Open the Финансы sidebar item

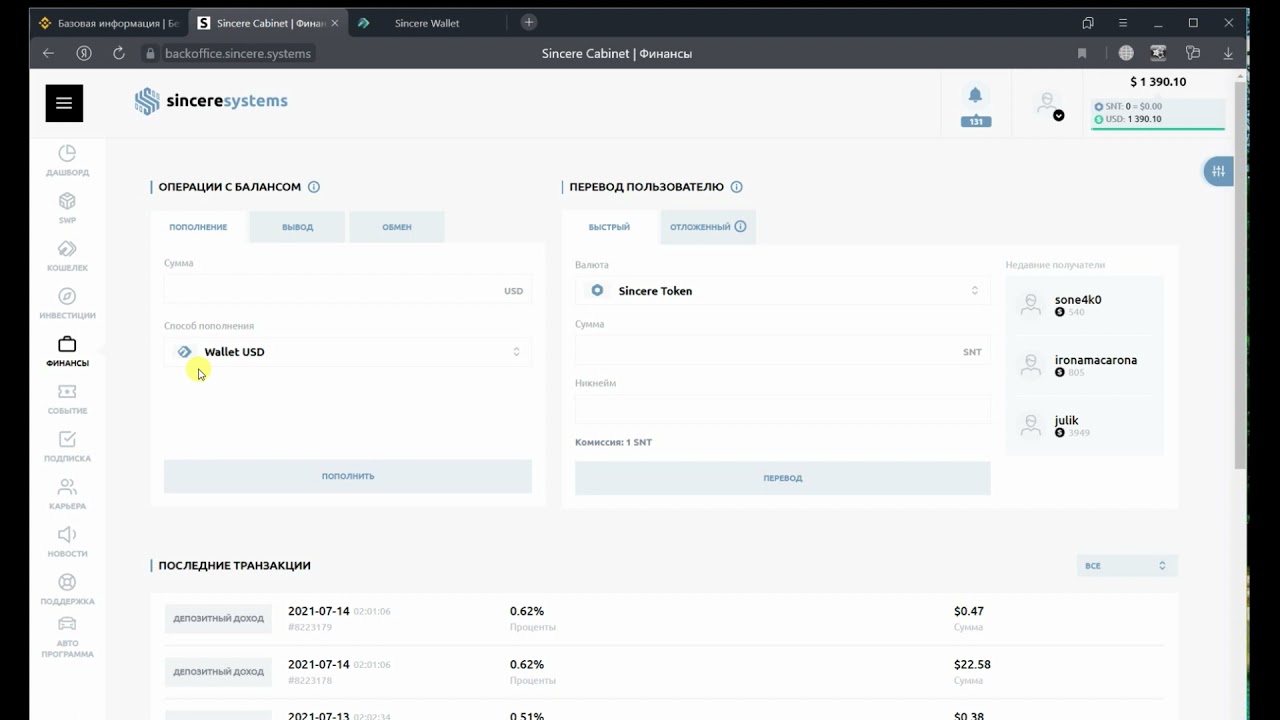point(67,351)
